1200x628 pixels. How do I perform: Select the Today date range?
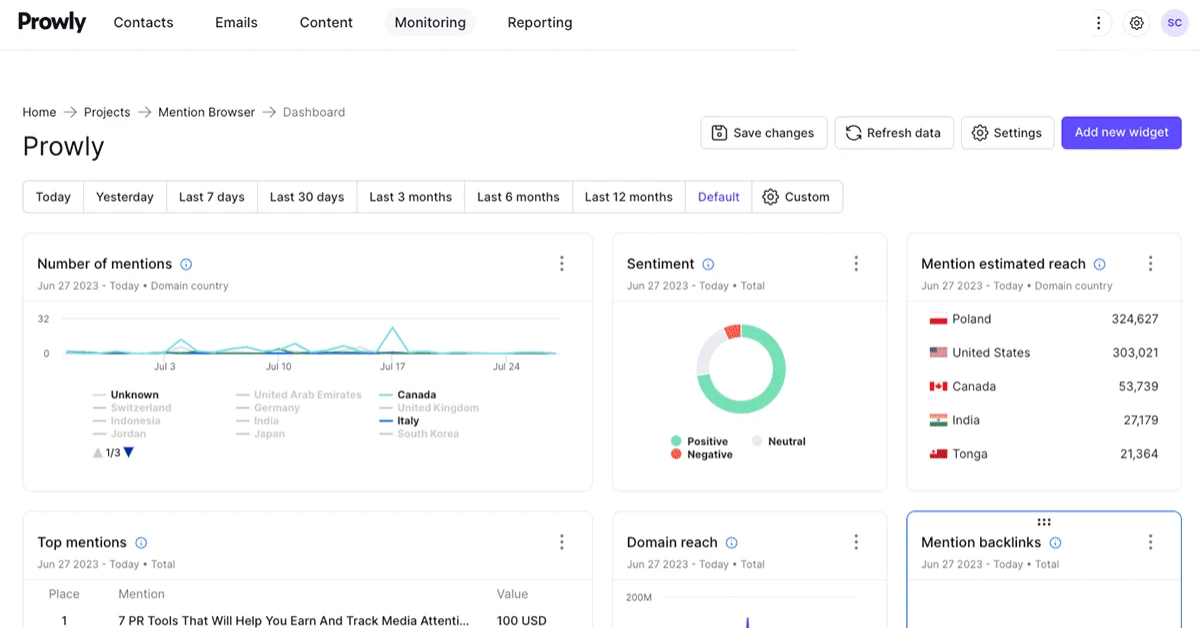[53, 197]
